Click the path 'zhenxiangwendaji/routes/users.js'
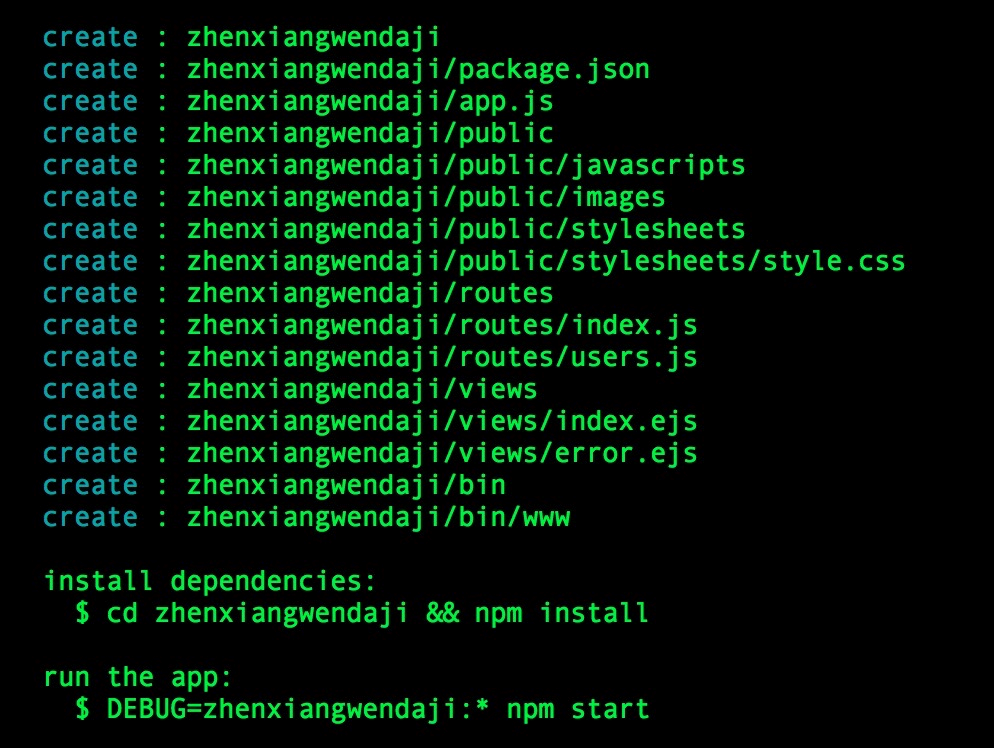The width and height of the screenshot is (994, 748). pos(442,358)
